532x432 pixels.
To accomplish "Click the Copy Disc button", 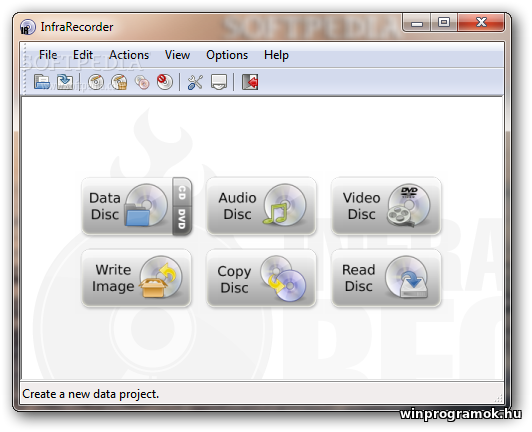I will [261, 278].
